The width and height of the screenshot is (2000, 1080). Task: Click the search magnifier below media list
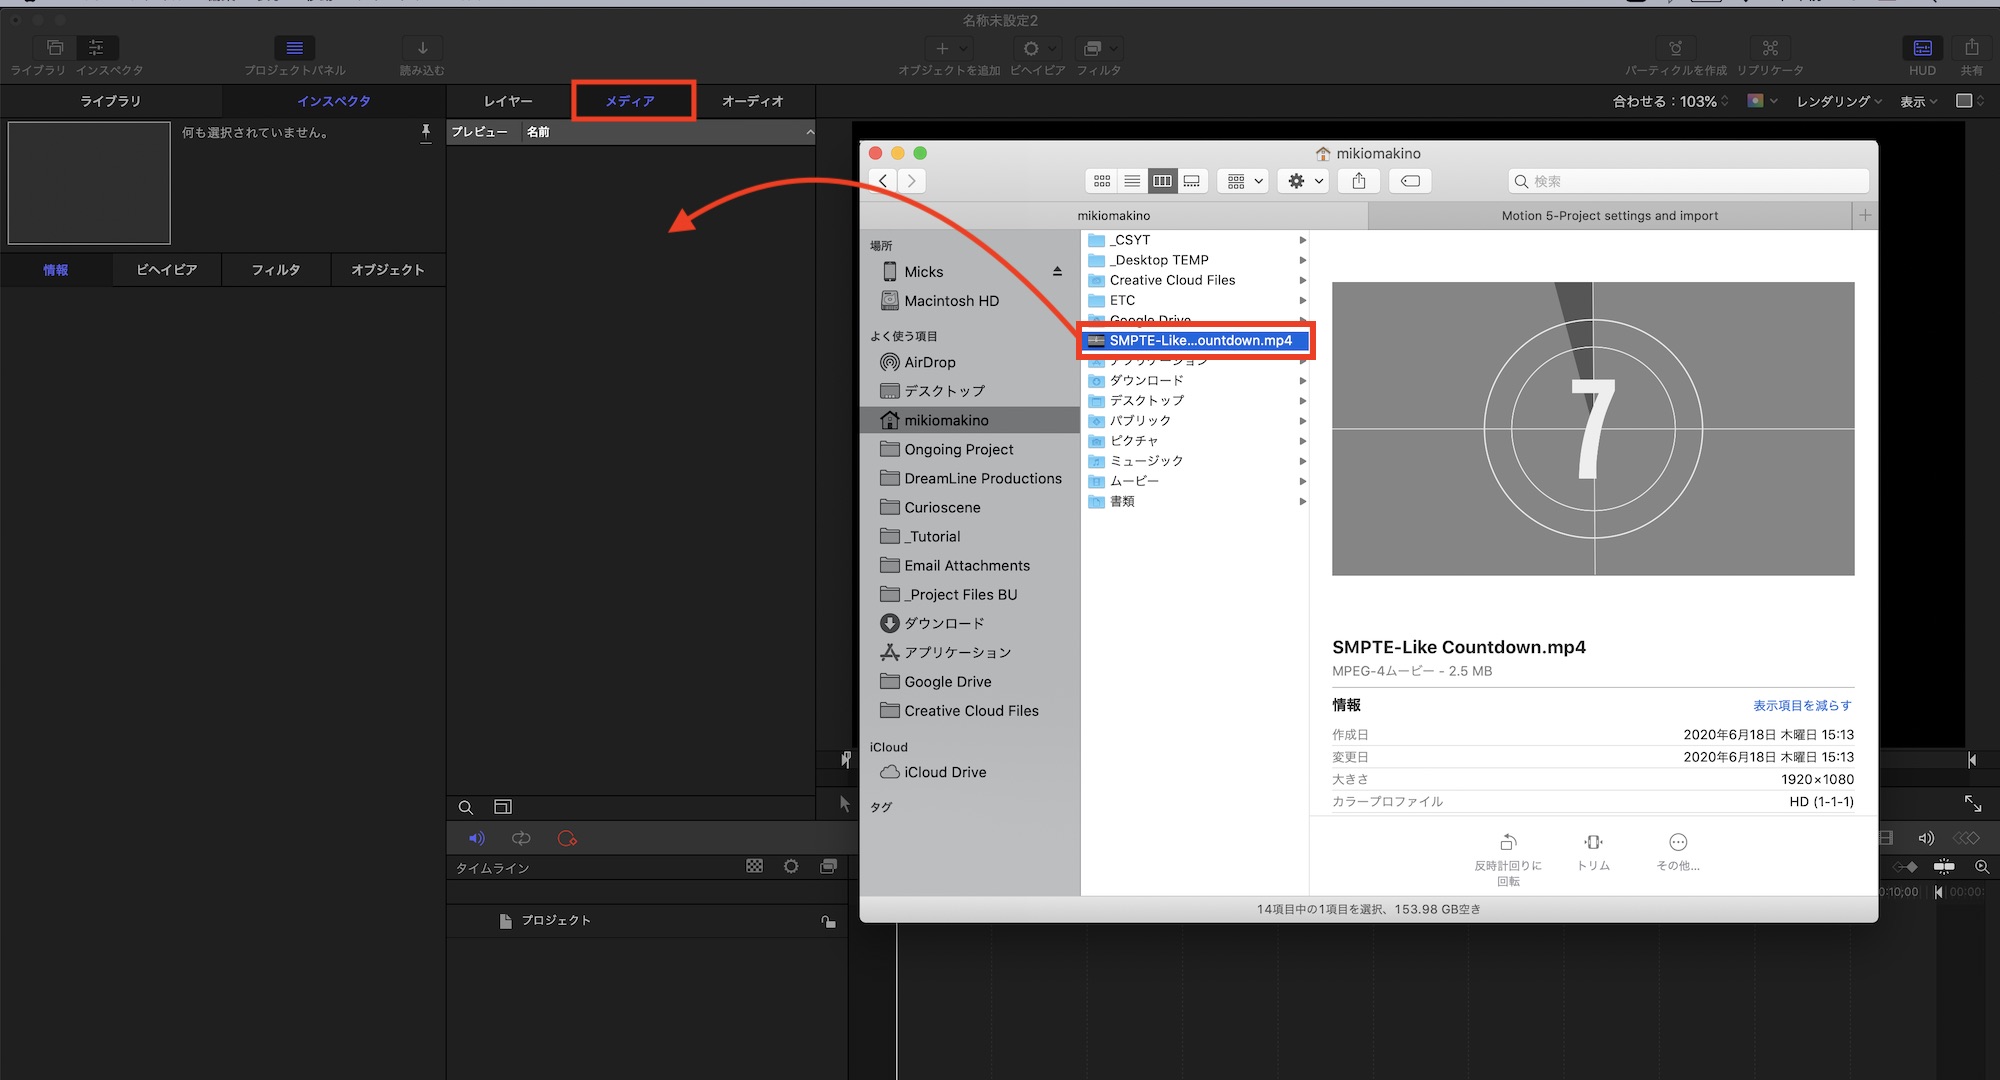click(466, 807)
